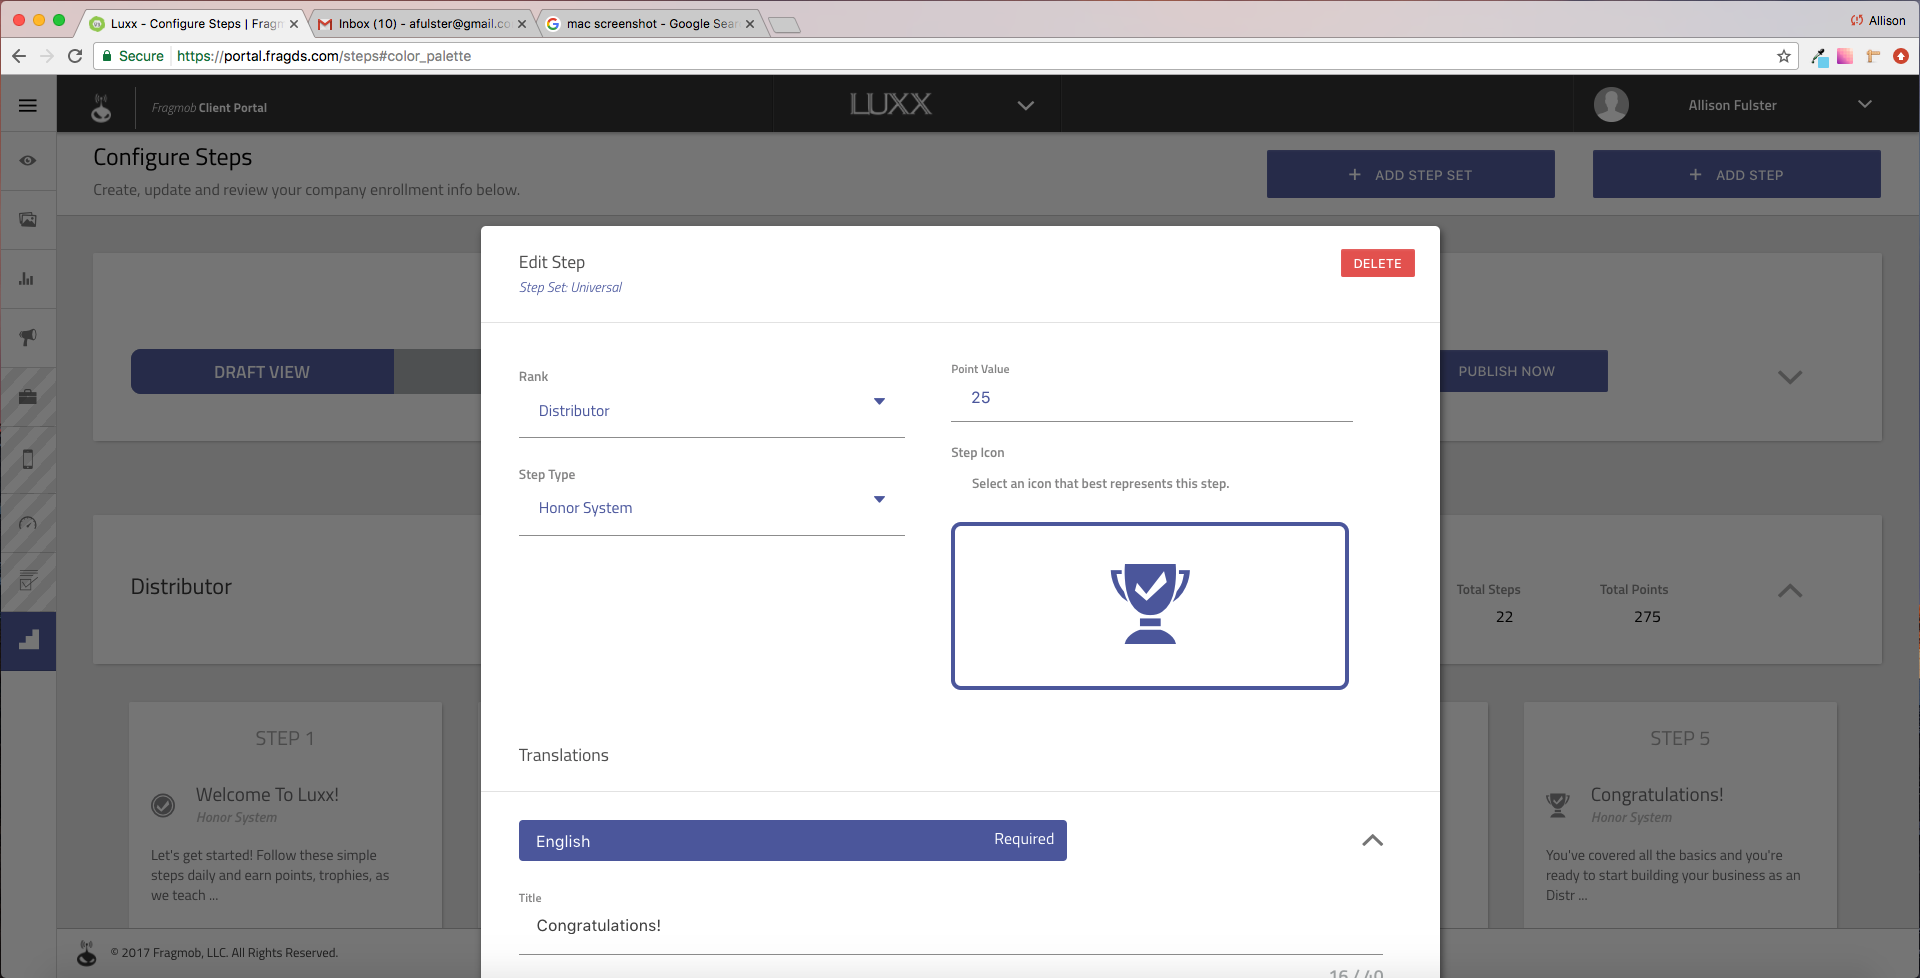Screen dimensions: 1920x978
Task: Click the Step 1 checkmark icon
Action: [x=163, y=804]
